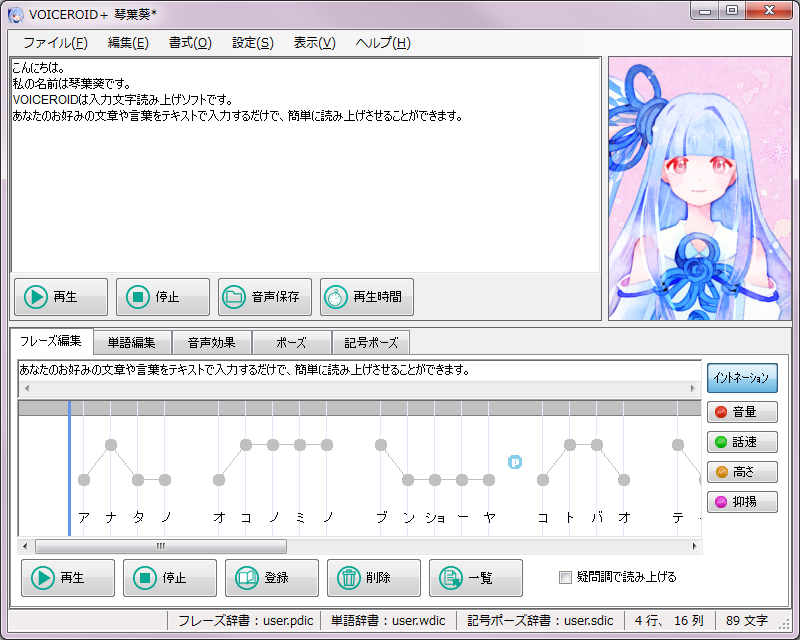Image resolution: width=800 pixels, height=640 pixels.
Task: Click the phrase text input field
Action: click(x=359, y=370)
